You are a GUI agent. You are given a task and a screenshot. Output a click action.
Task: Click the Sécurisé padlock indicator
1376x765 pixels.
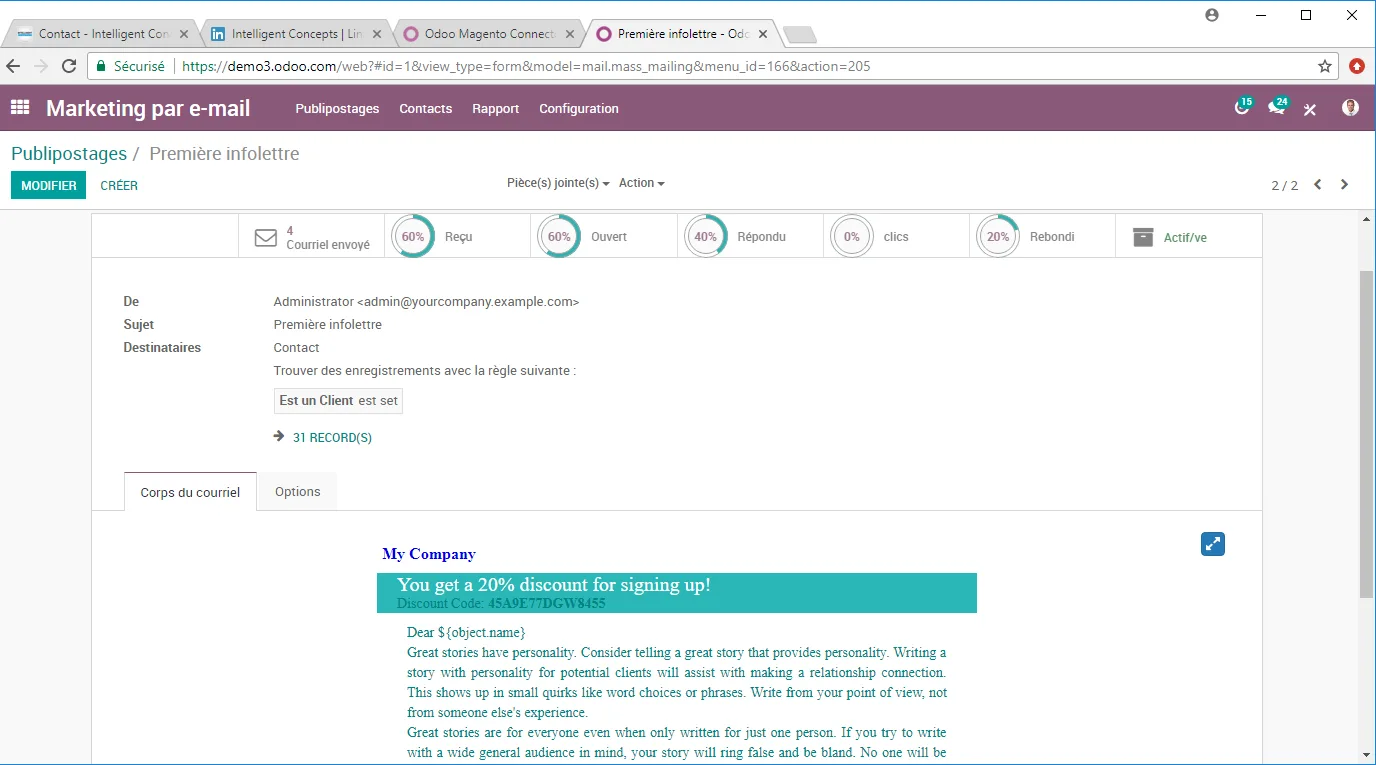130,66
